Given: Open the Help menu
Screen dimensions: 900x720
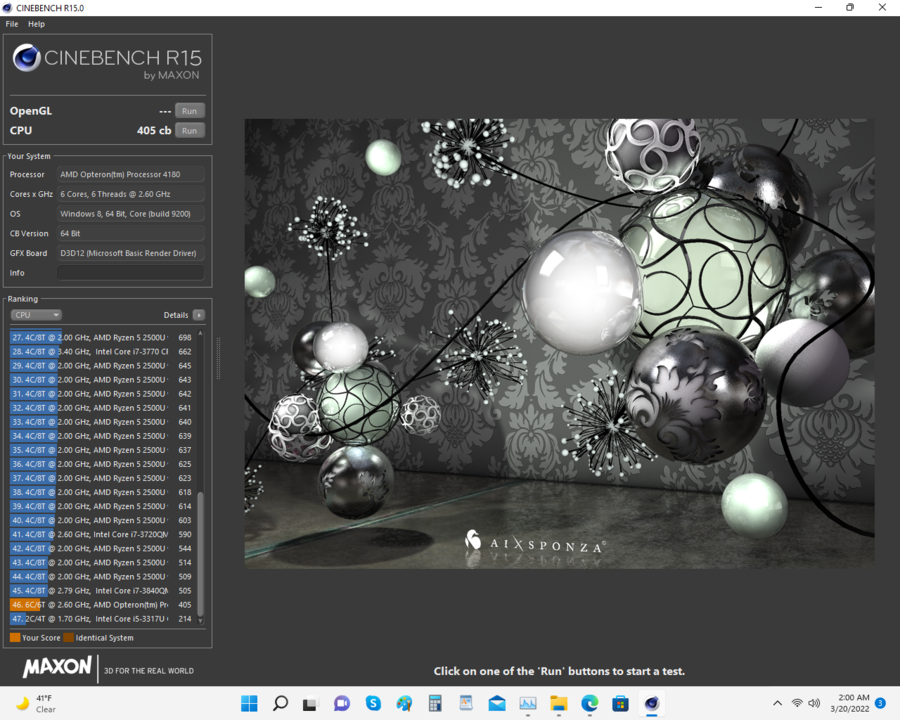Looking at the screenshot, I should 36,23.
